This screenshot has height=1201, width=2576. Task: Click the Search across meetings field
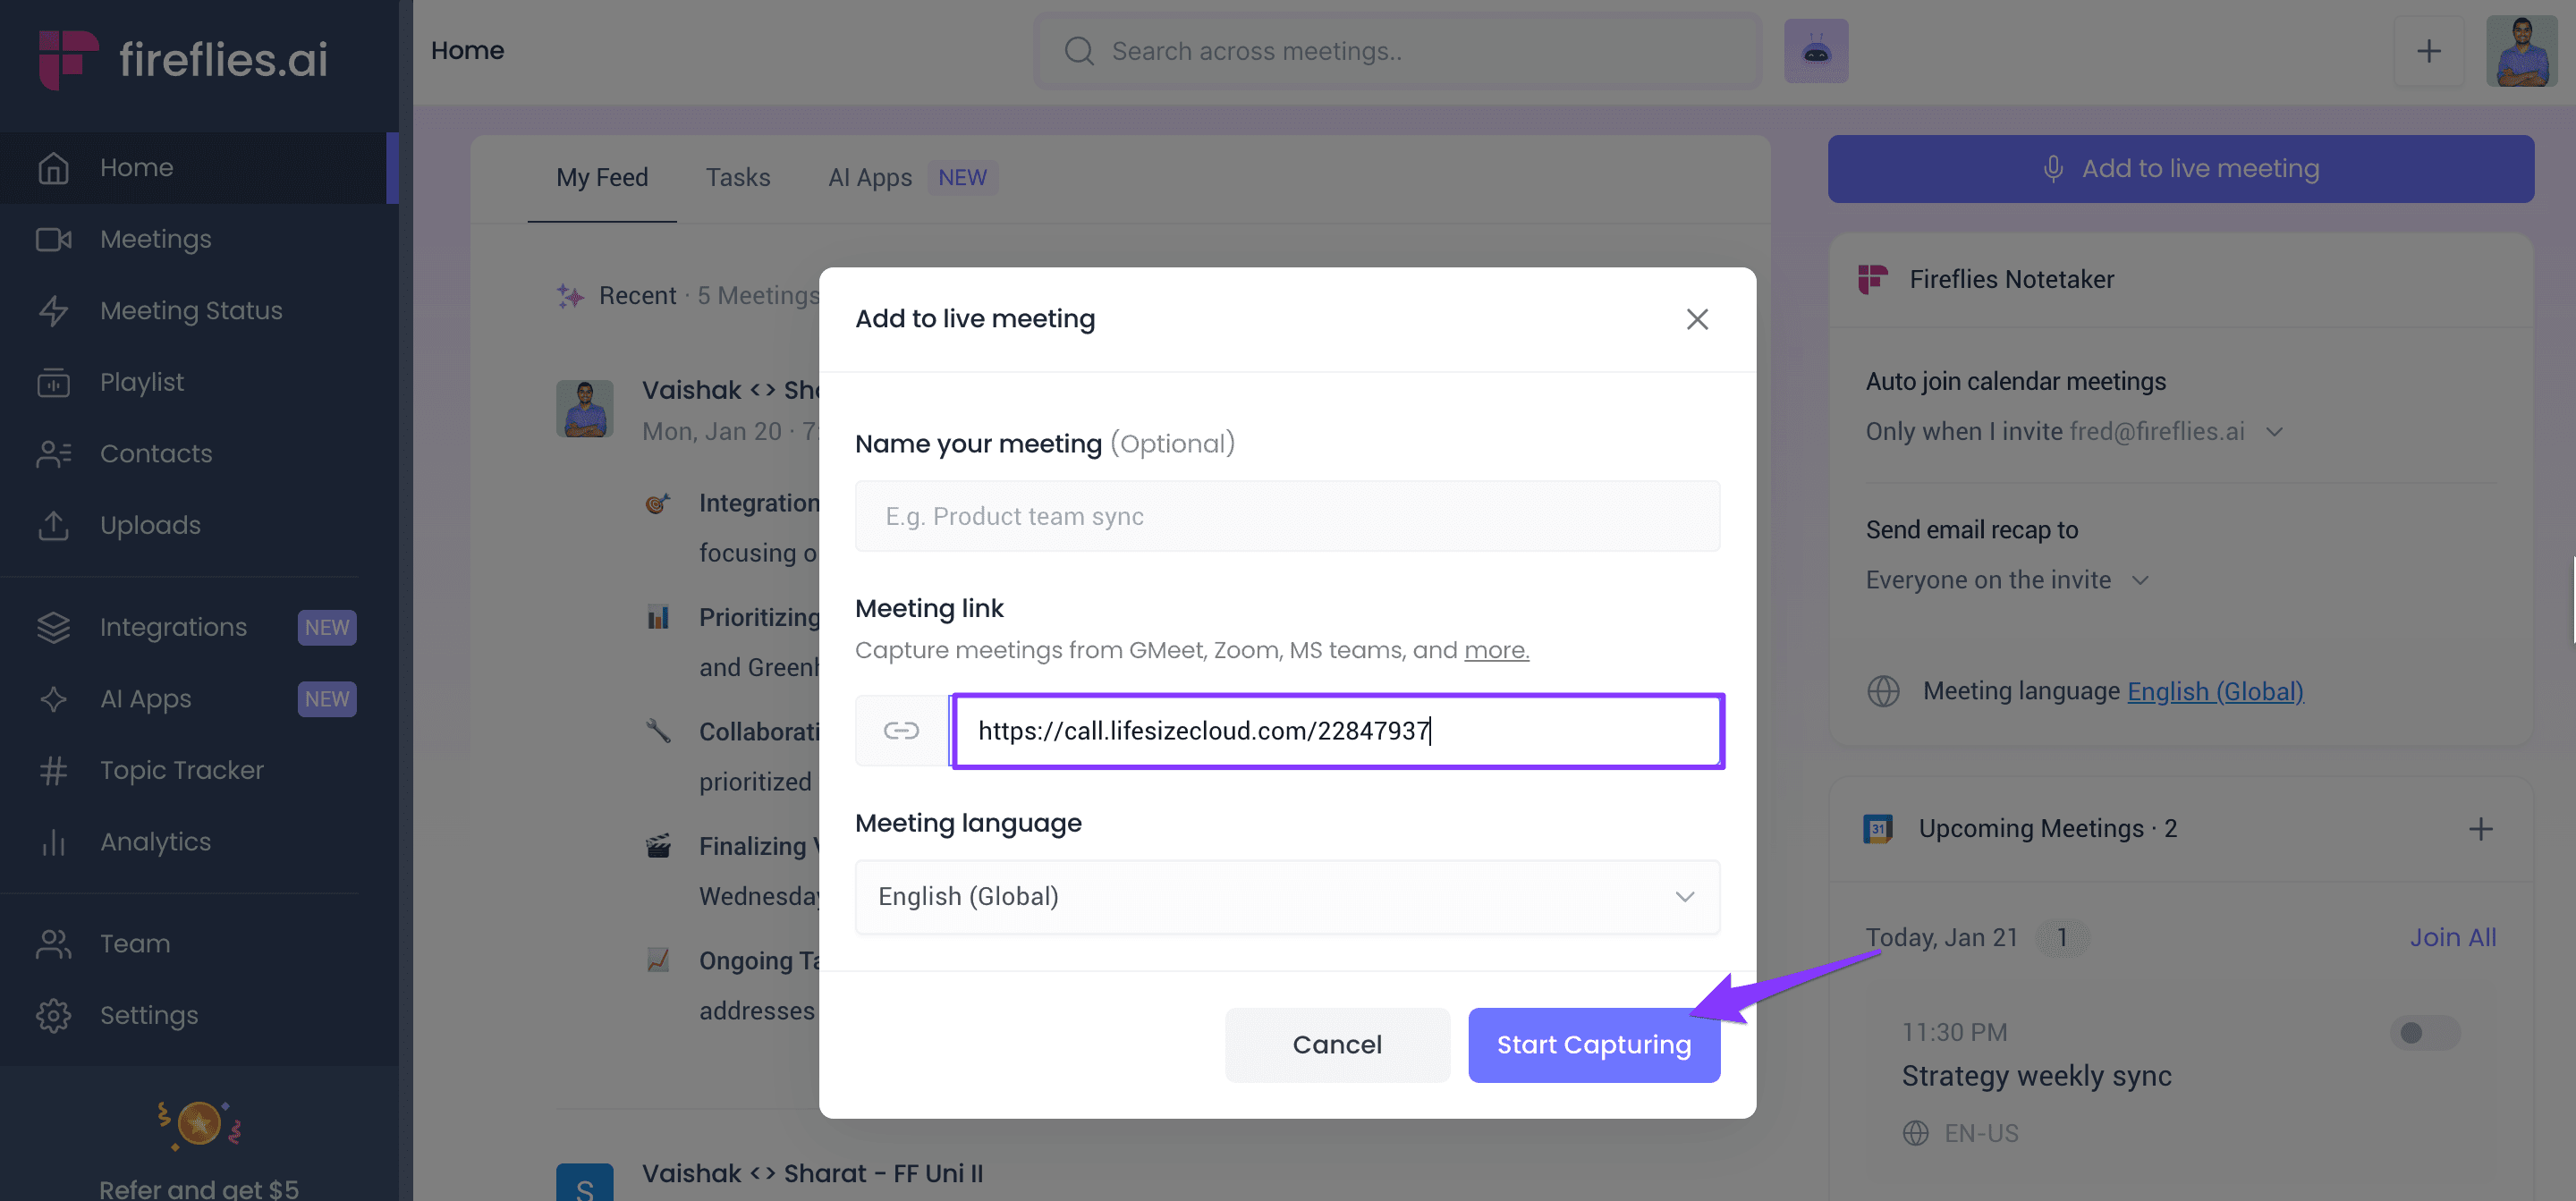pos(1397,51)
